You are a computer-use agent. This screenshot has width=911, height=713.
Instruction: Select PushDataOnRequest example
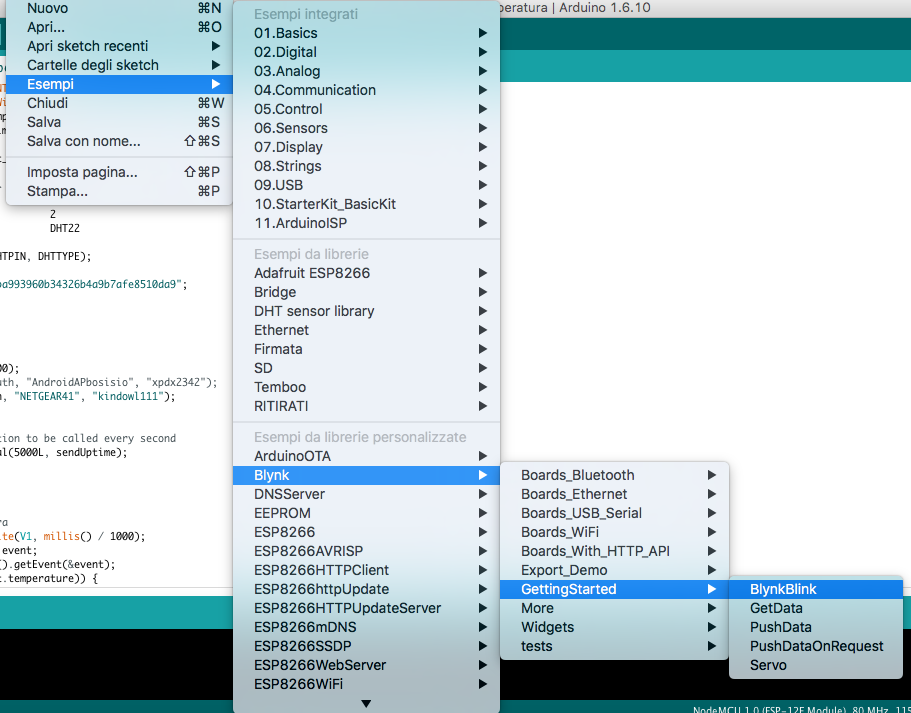(816, 646)
